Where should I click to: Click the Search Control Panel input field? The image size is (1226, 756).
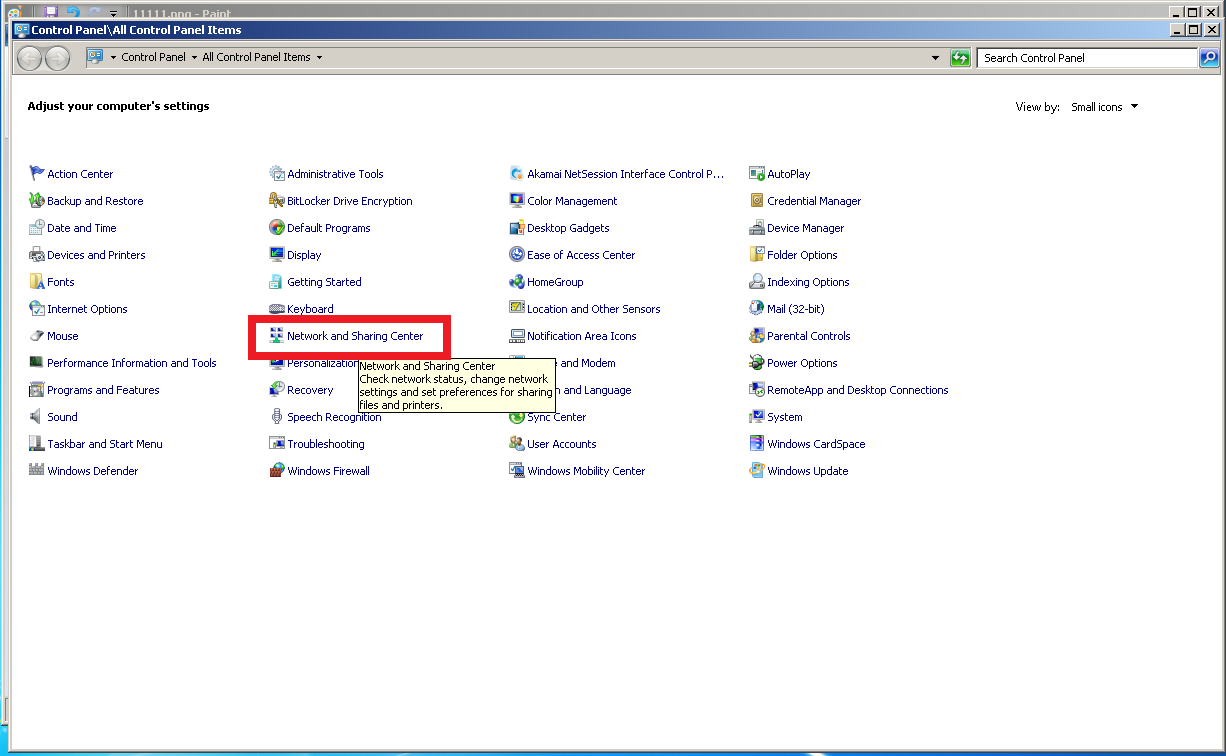click(x=1087, y=58)
